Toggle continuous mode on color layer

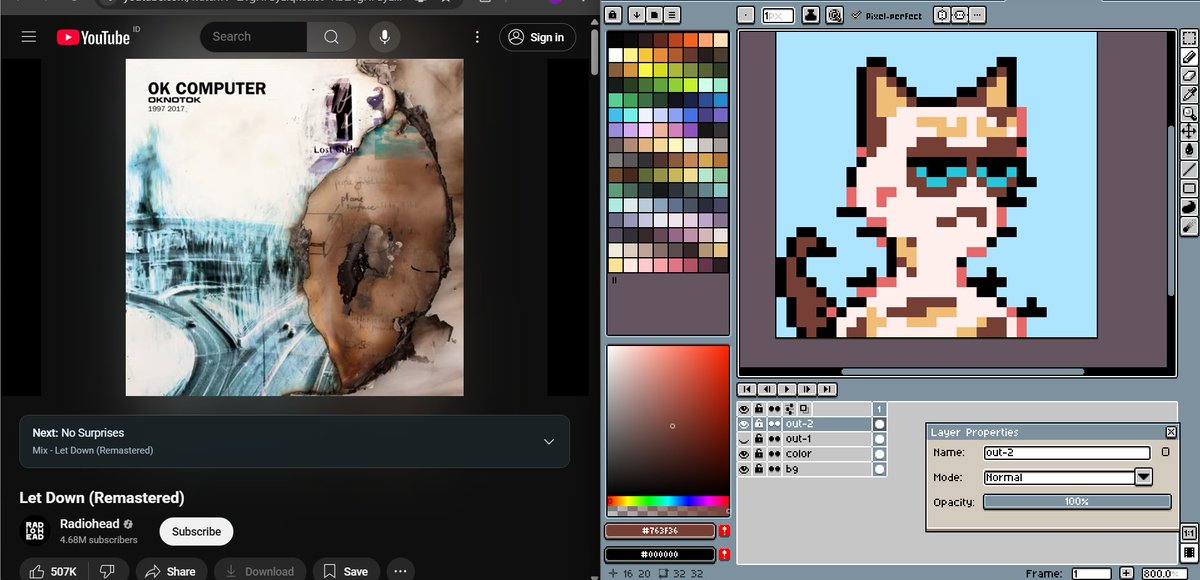(x=774, y=454)
